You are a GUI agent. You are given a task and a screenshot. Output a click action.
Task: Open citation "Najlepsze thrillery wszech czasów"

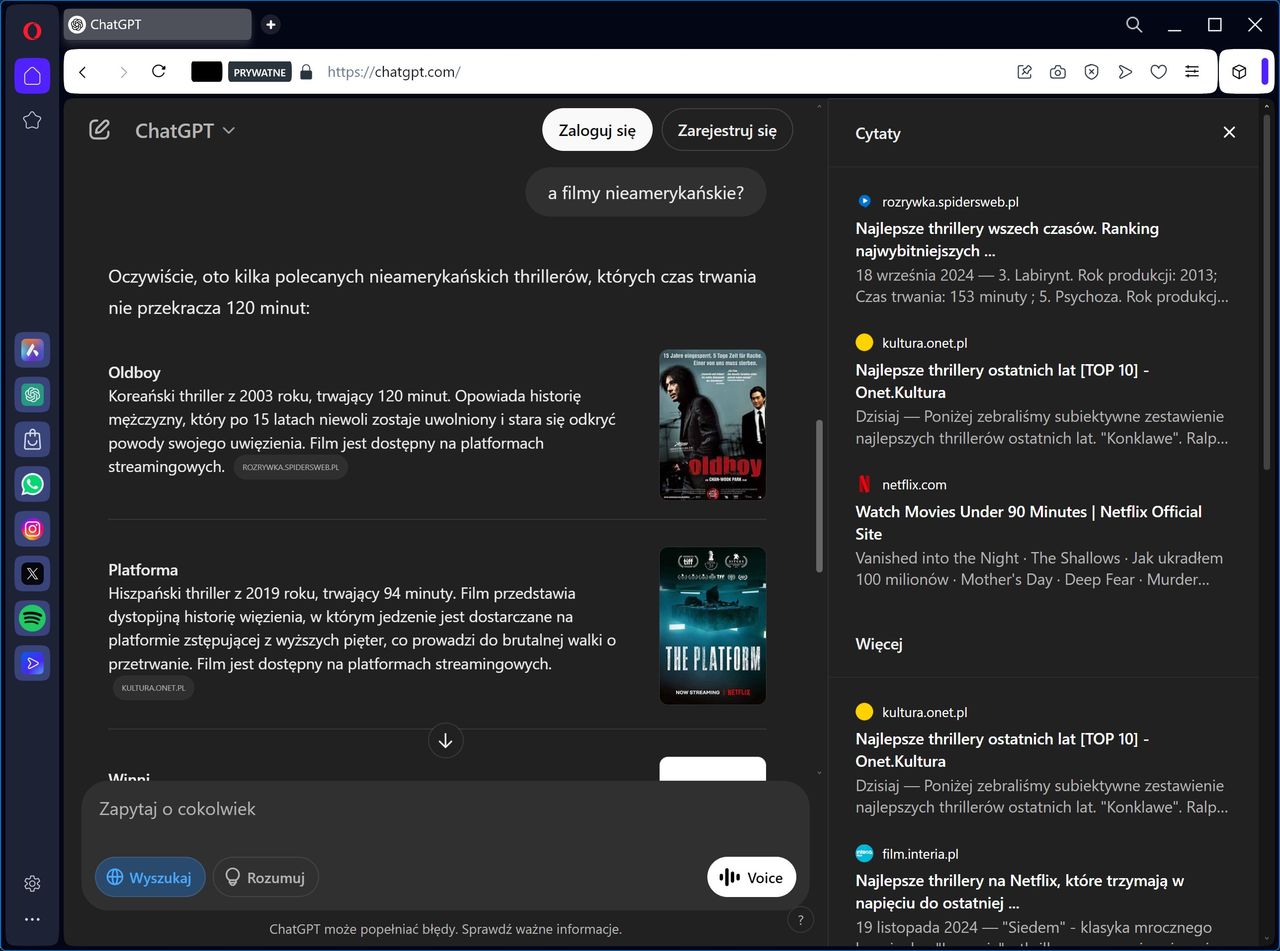pyautogui.click(x=1007, y=239)
